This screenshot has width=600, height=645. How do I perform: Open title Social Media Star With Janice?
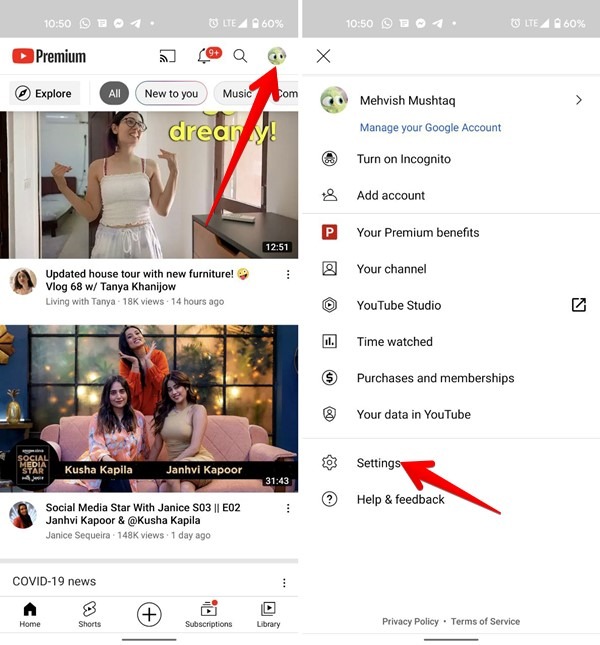point(143,514)
